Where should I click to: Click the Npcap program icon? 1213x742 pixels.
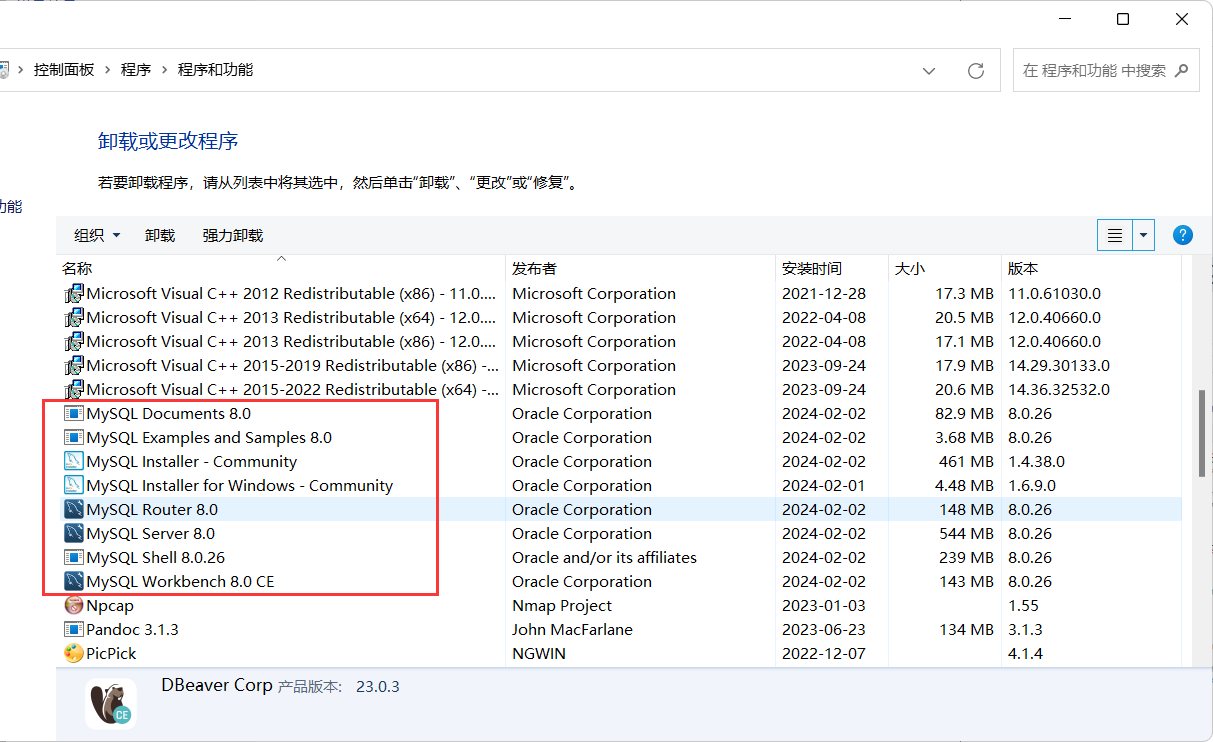click(73, 605)
